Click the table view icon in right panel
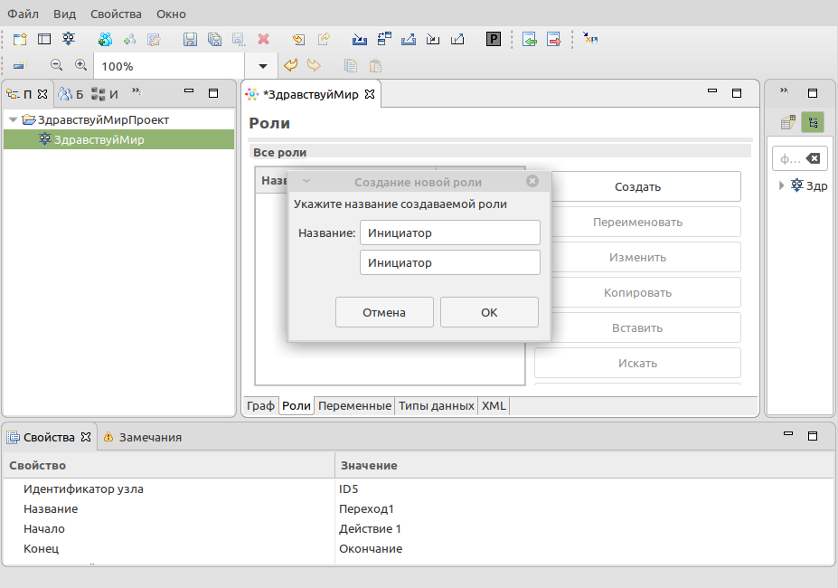 788,122
